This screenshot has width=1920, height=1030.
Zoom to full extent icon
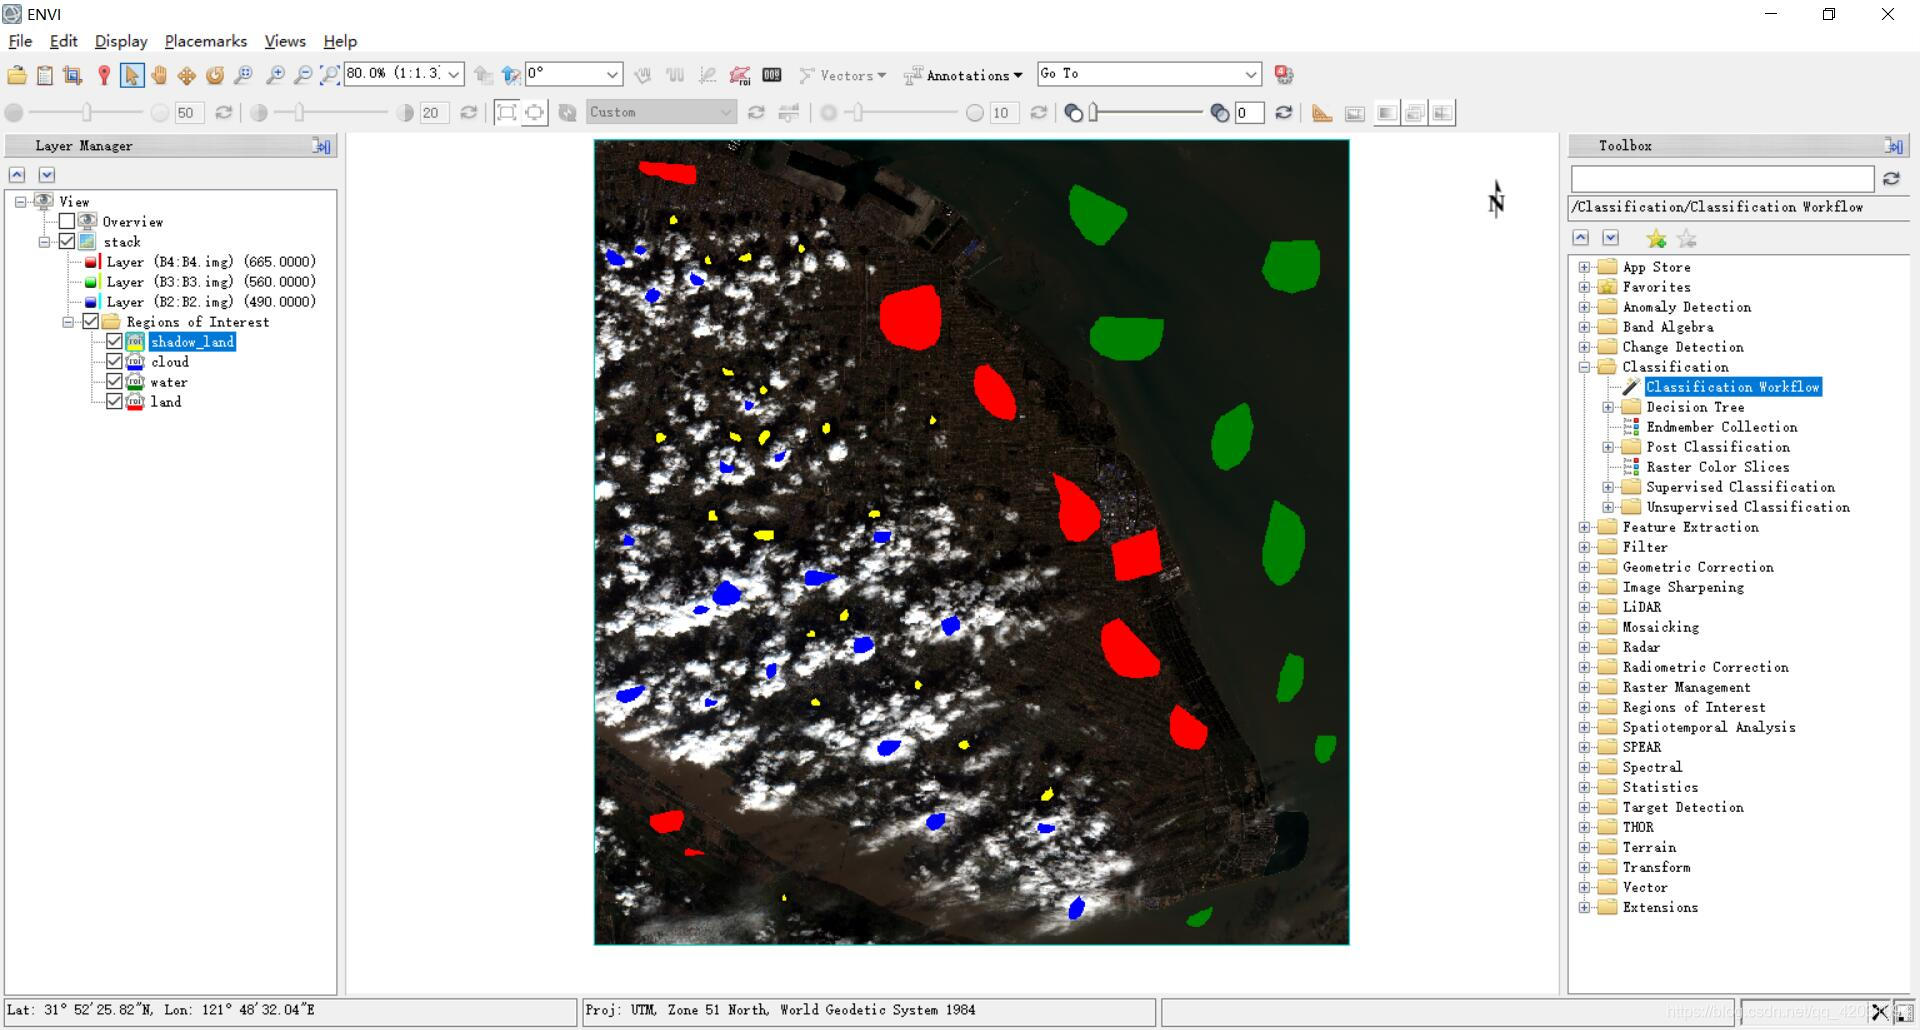(330, 75)
